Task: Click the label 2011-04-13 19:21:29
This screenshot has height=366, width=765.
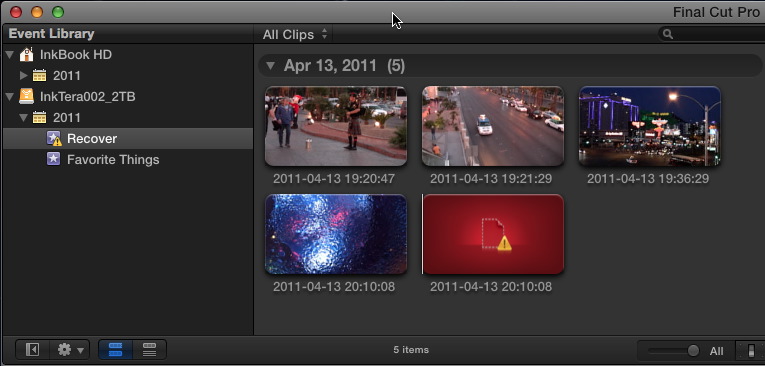Action: 491,179
